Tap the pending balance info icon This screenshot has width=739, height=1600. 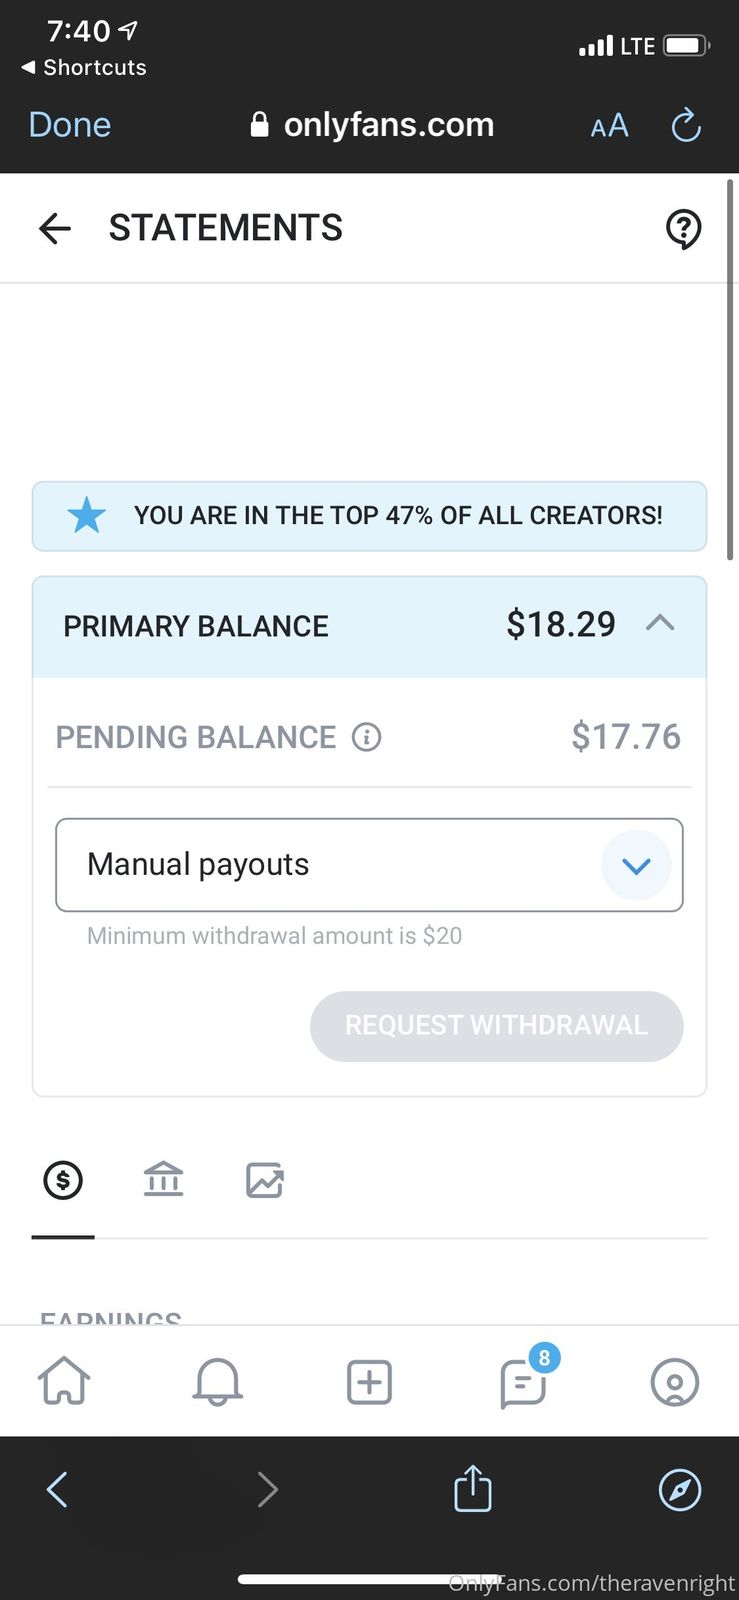[x=367, y=738]
